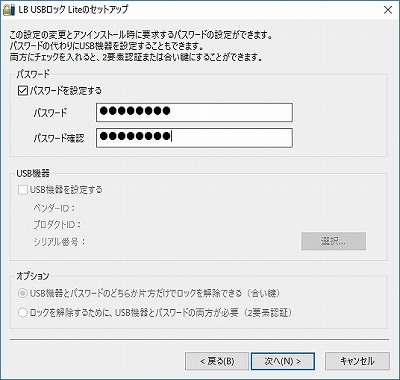Click the ベンダーID label
The width and height of the screenshot is (400, 380).
(54, 208)
